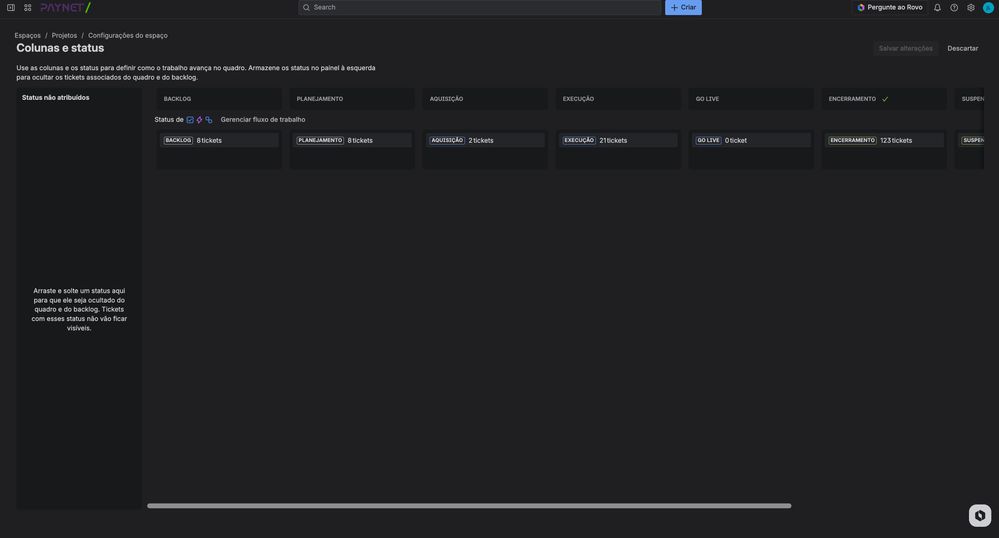Click the purple epic issue type icon
This screenshot has width=999, height=538.
pyautogui.click(x=199, y=120)
